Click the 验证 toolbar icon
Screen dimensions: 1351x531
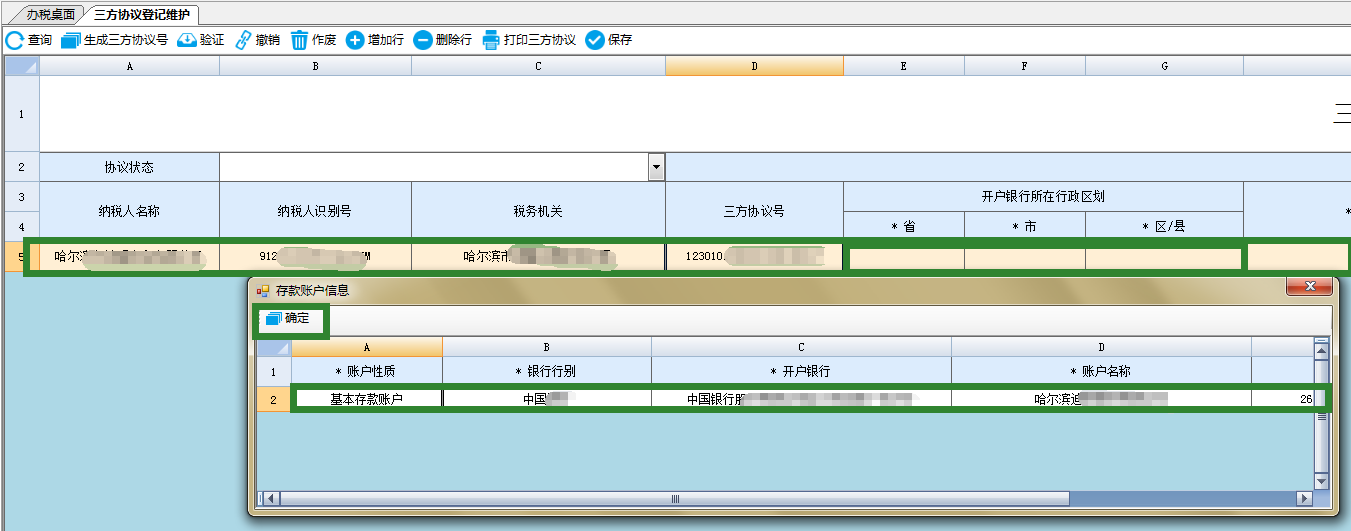[x=187, y=40]
